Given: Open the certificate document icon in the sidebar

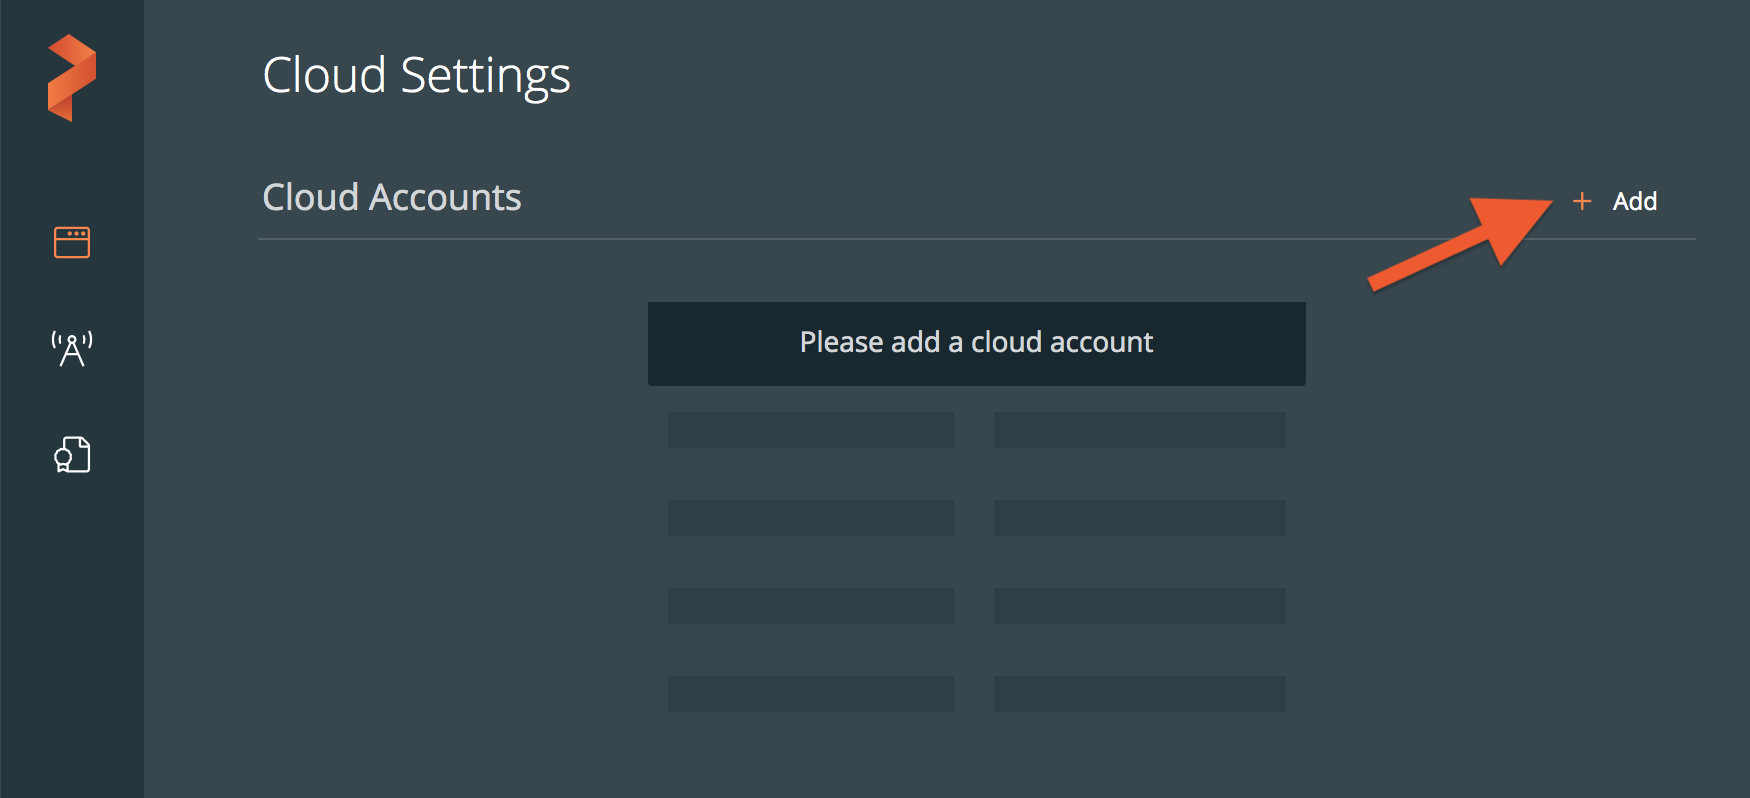Looking at the screenshot, I should click(x=72, y=455).
